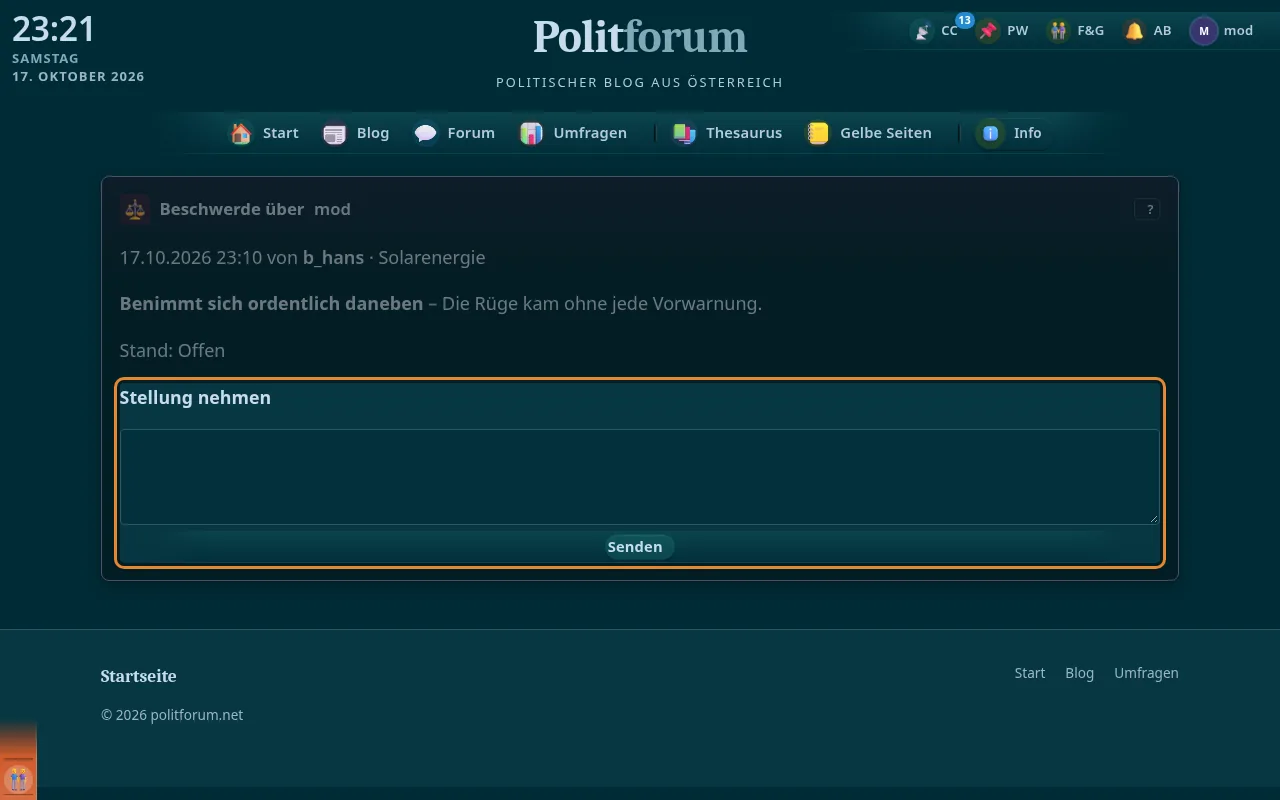Click the orange people icon at bottom-left
Screen dimensions: 1280x800
18,779
